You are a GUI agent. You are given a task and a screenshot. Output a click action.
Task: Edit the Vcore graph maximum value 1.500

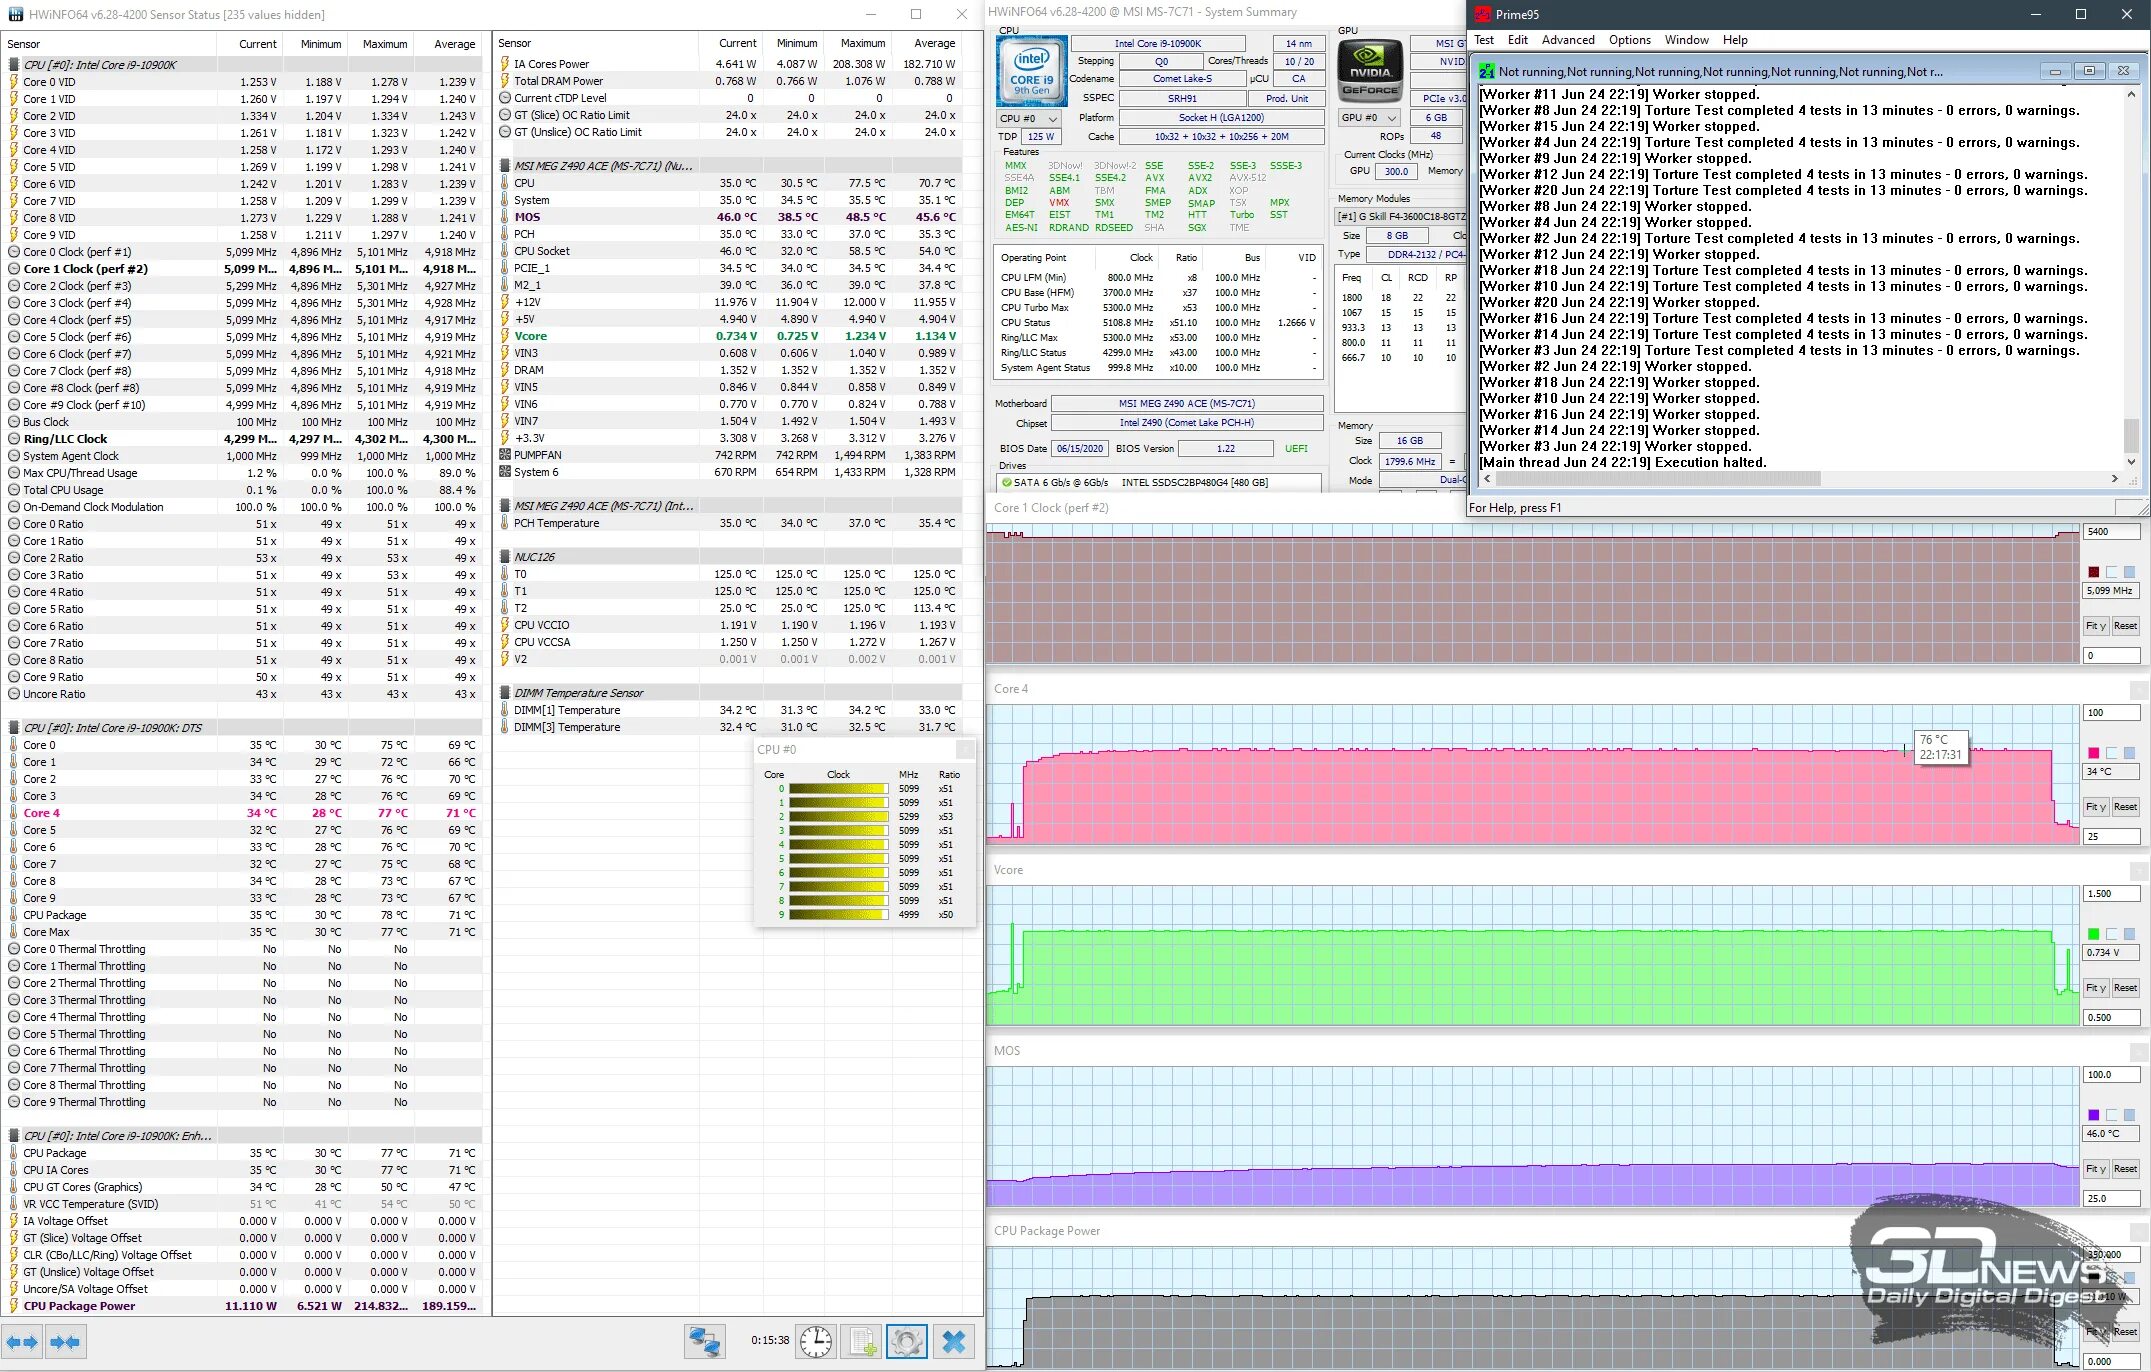click(2111, 894)
